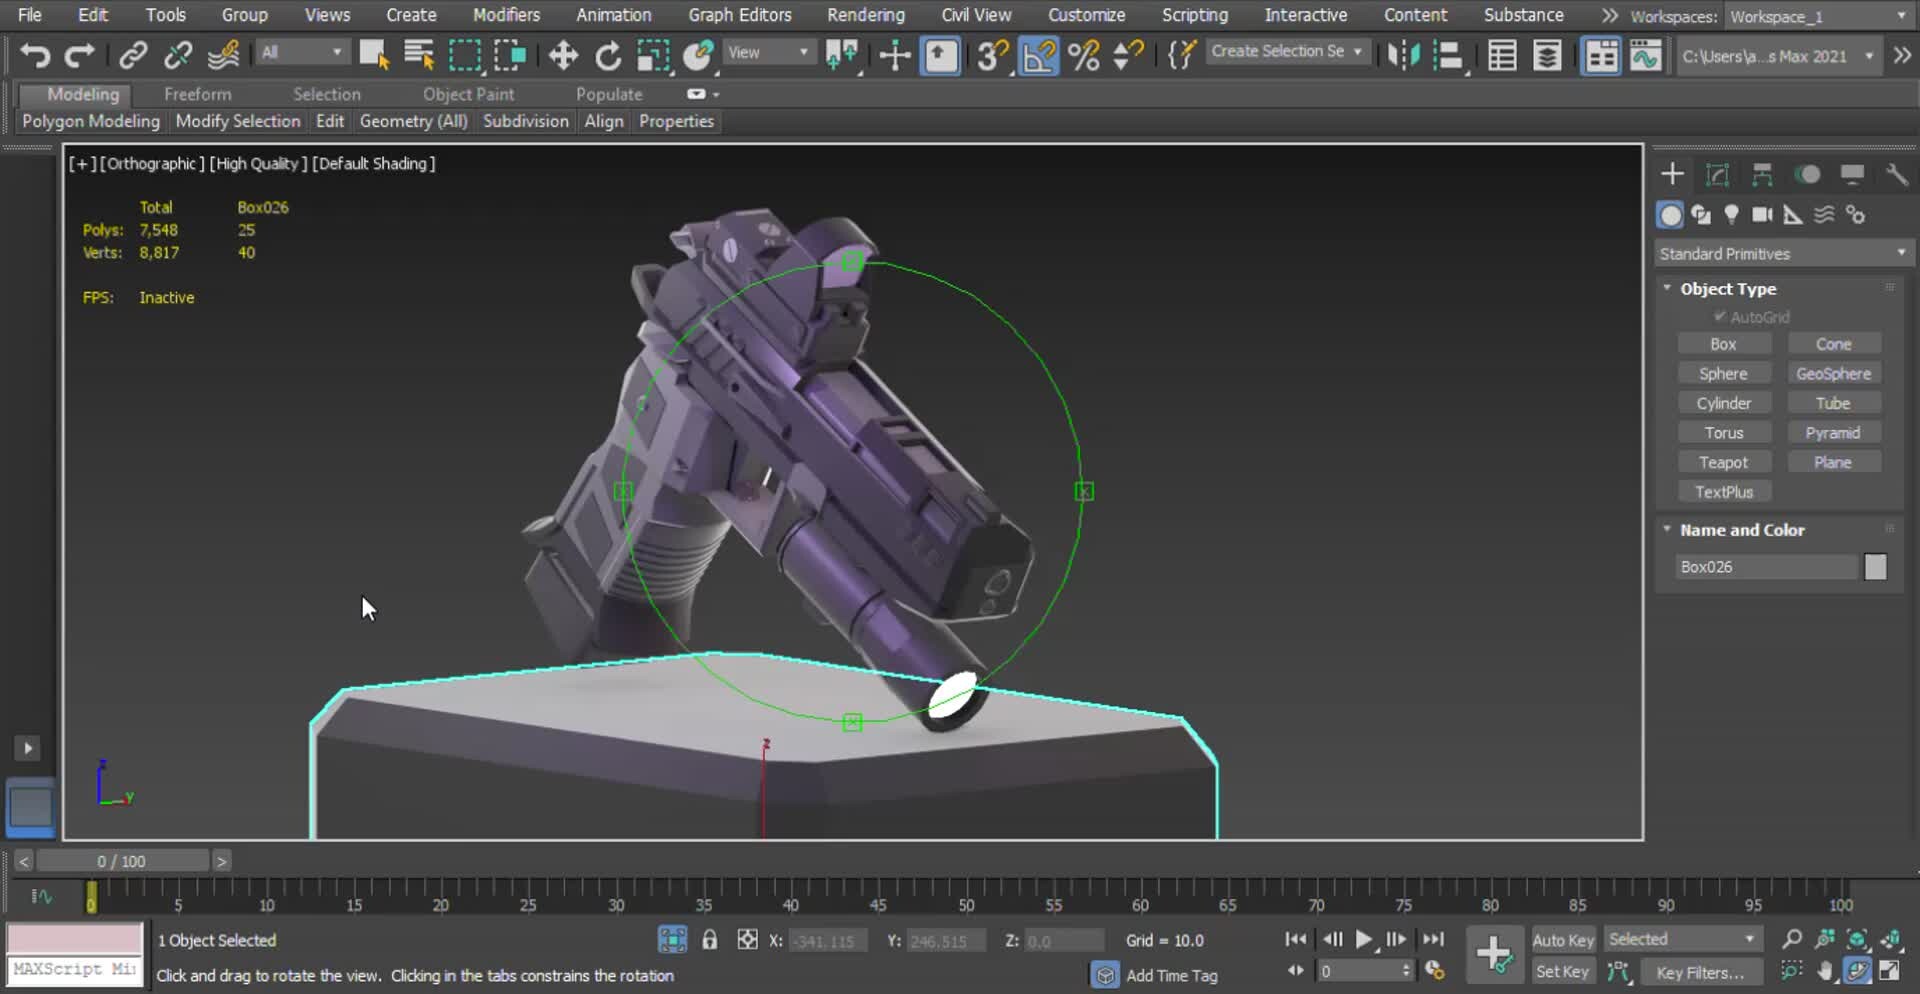This screenshot has height=994, width=1920.
Task: Activate Select and Rotate tool
Action: pyautogui.click(x=607, y=56)
